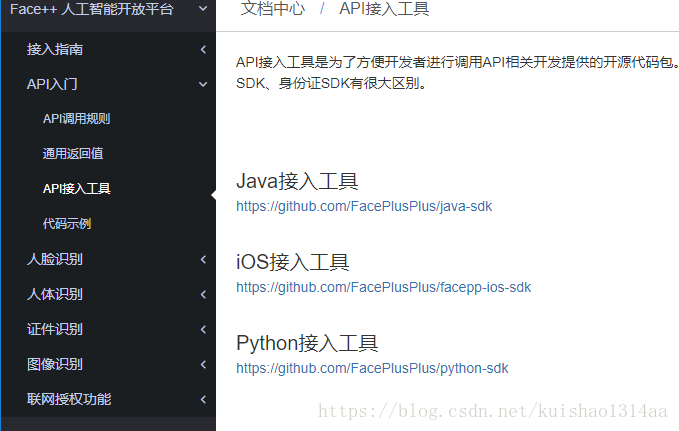Select the 接入指南 menu label
This screenshot has width=679, height=431.
click(55, 49)
